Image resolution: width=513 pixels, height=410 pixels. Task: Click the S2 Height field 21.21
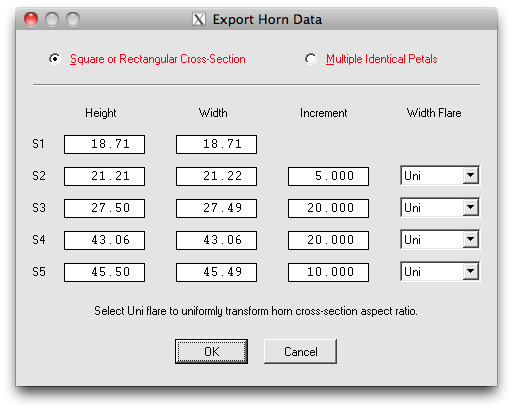click(x=104, y=176)
